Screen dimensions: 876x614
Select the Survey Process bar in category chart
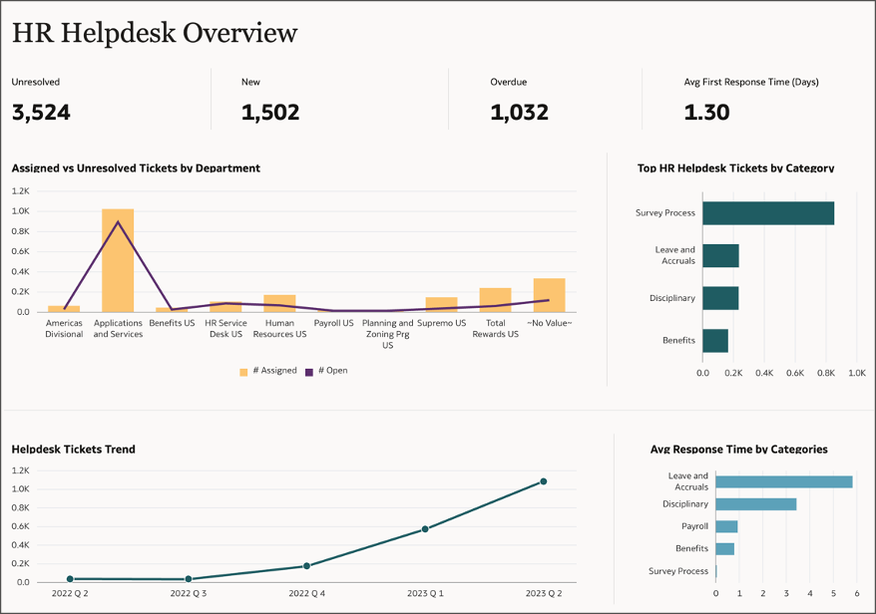tap(768, 212)
